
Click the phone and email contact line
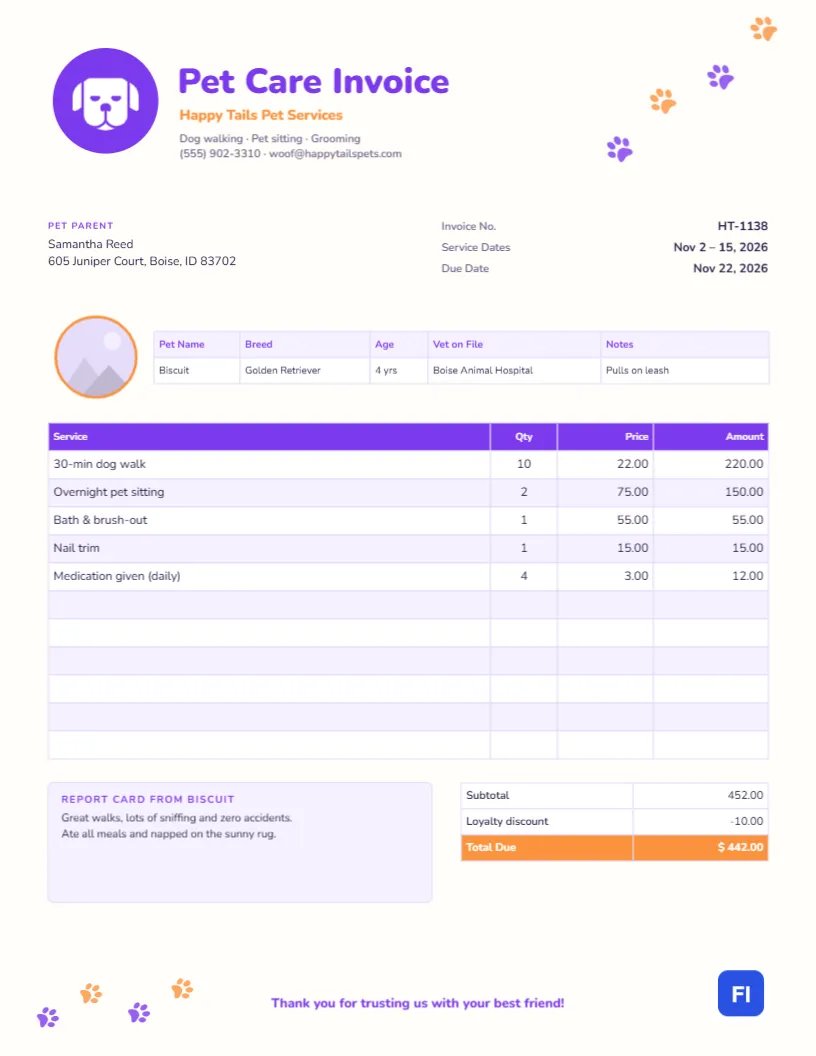(x=290, y=154)
